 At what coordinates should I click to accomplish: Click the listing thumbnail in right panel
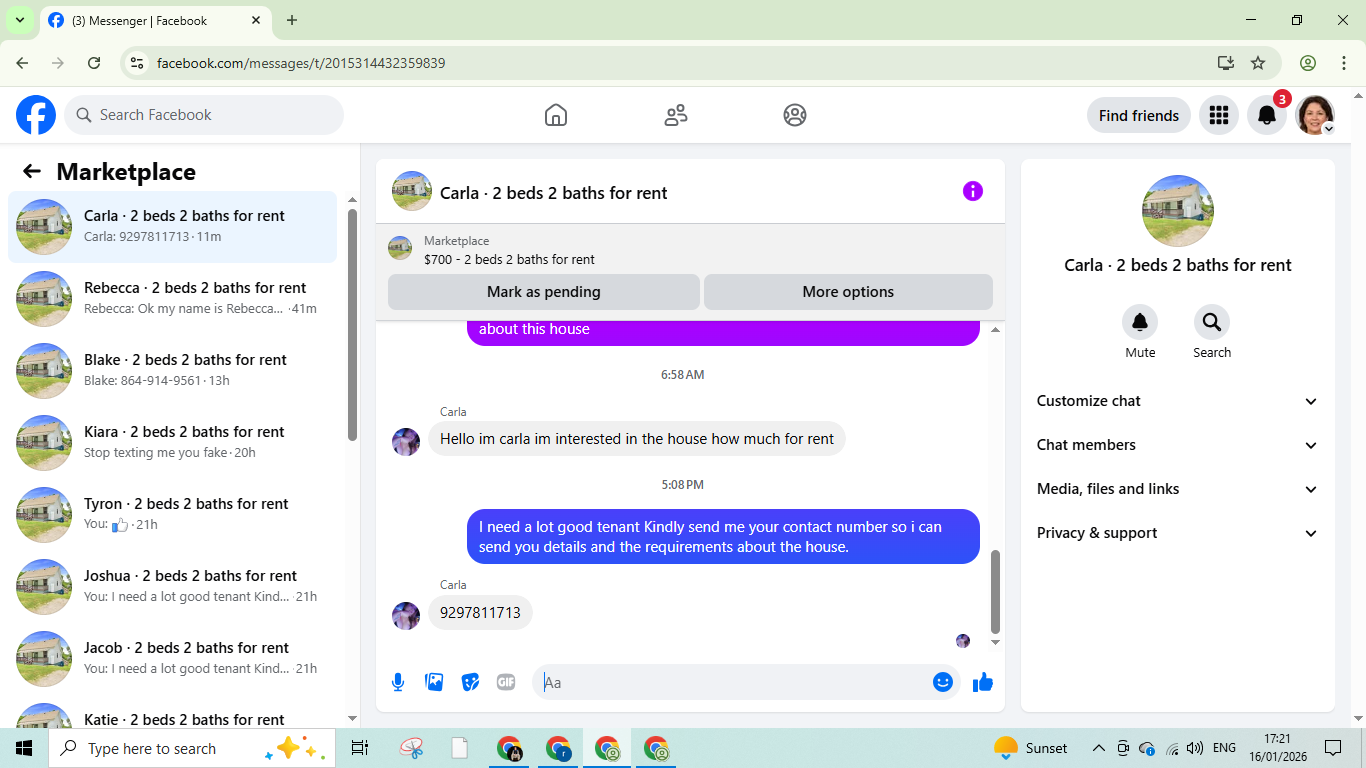pos(1178,211)
